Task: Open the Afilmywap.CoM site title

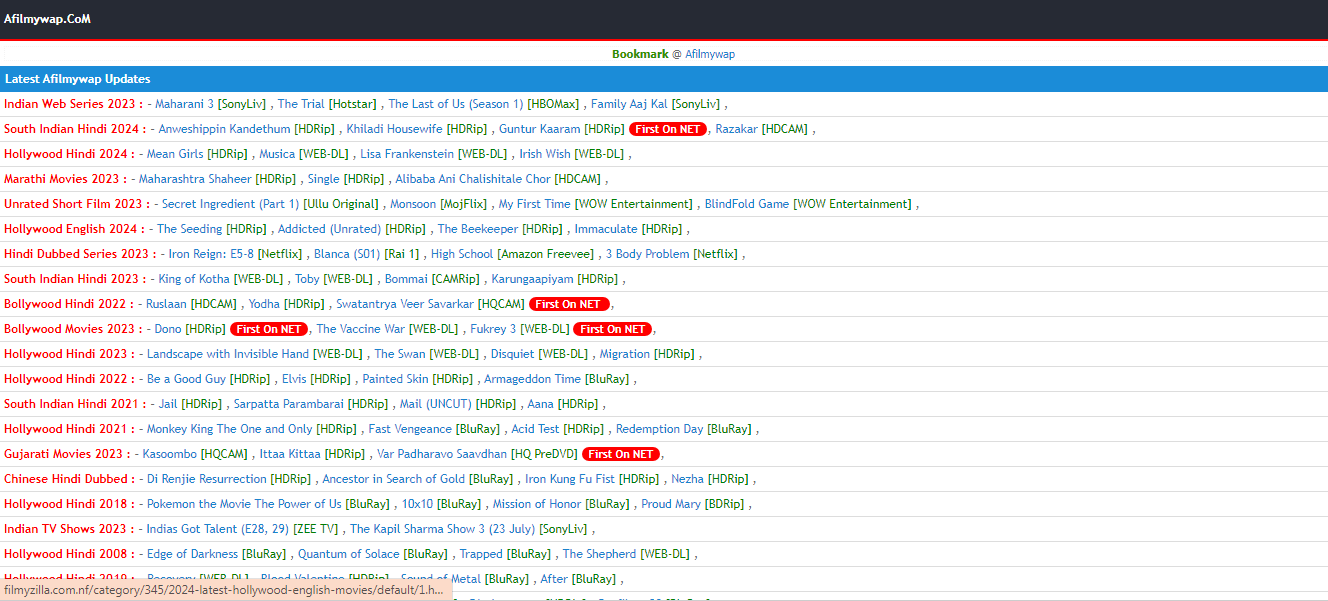Action: [x=47, y=19]
